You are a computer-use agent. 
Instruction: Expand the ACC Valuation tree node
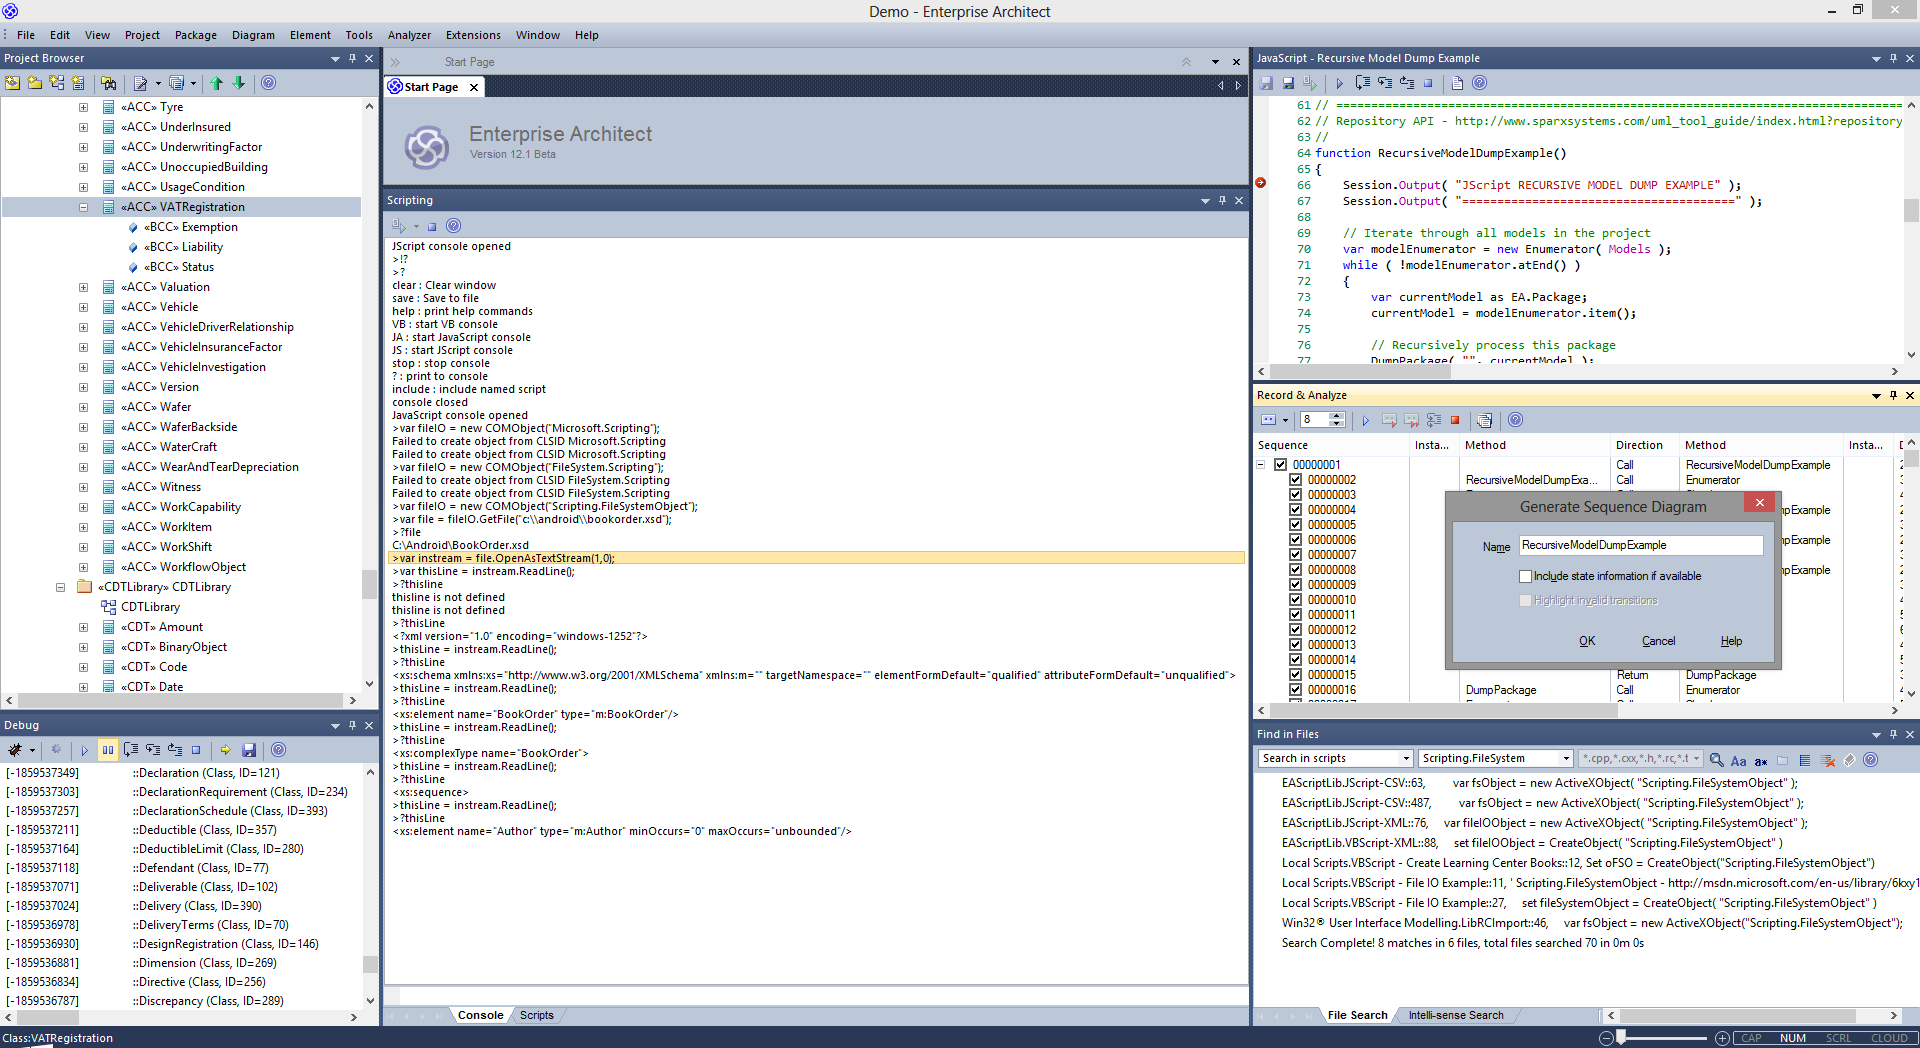point(83,287)
